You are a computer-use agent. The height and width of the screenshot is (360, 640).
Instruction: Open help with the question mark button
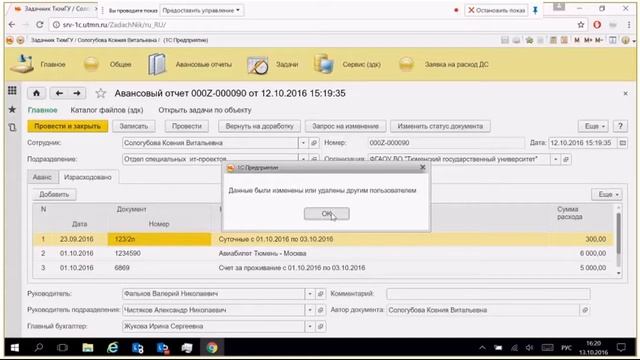click(x=620, y=126)
